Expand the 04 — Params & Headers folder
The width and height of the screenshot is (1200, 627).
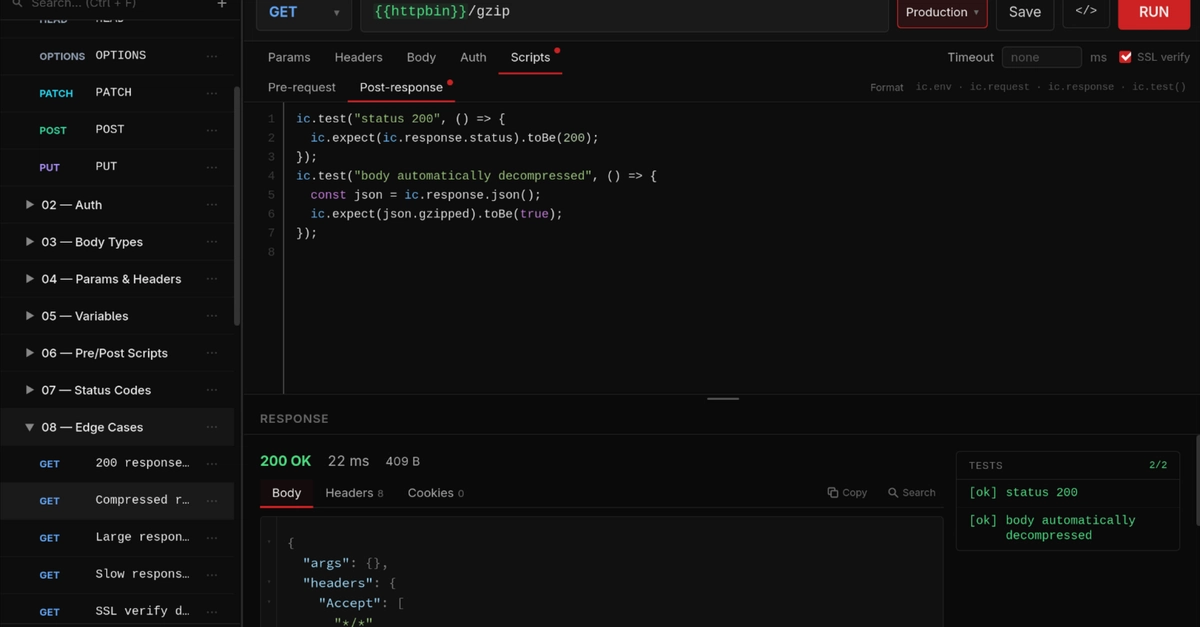[30, 279]
